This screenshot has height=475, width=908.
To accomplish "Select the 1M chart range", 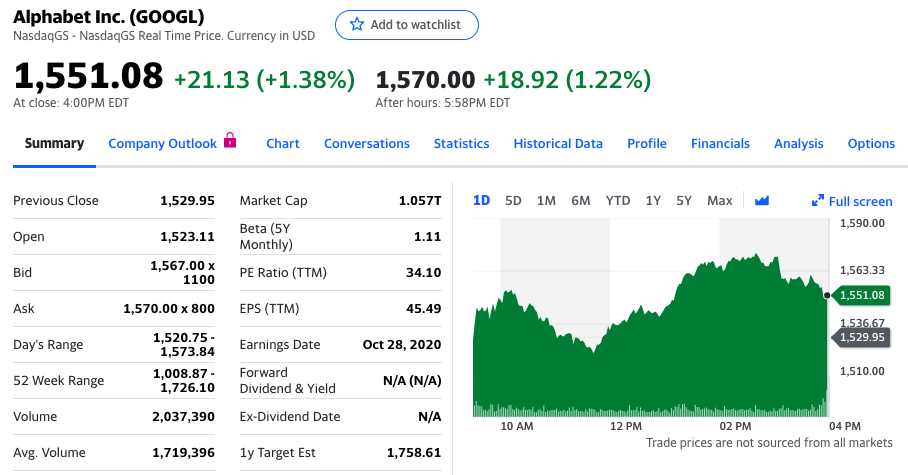I will click(x=546, y=200).
